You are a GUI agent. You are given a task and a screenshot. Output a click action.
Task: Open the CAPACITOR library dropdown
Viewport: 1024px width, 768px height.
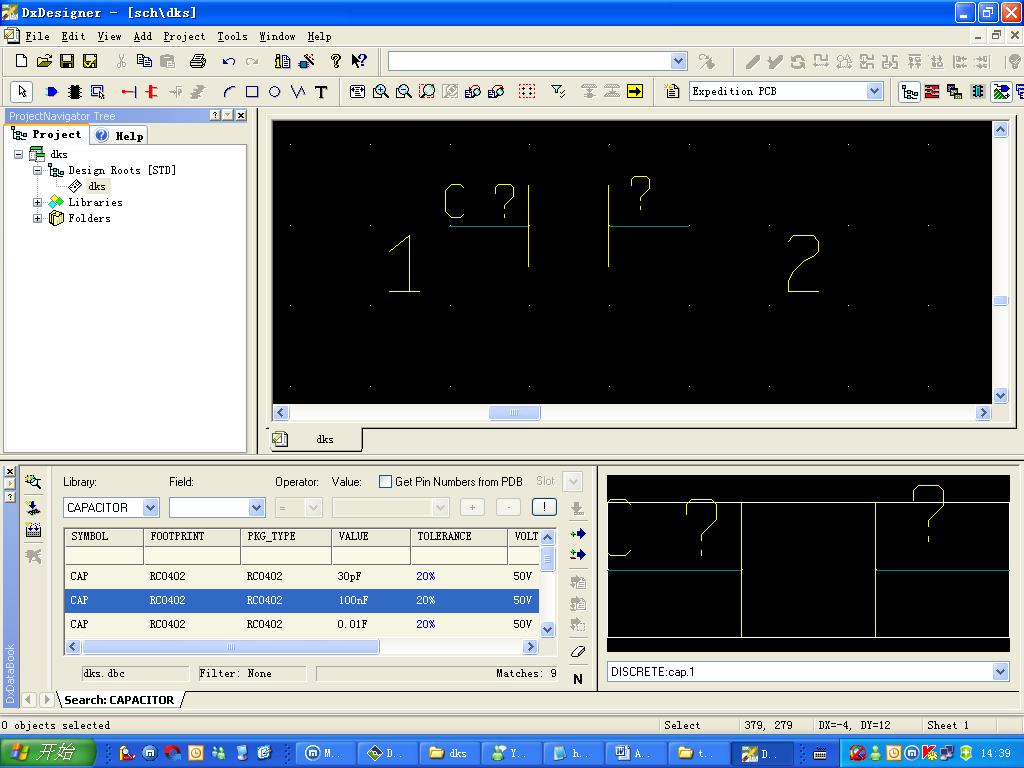point(150,508)
